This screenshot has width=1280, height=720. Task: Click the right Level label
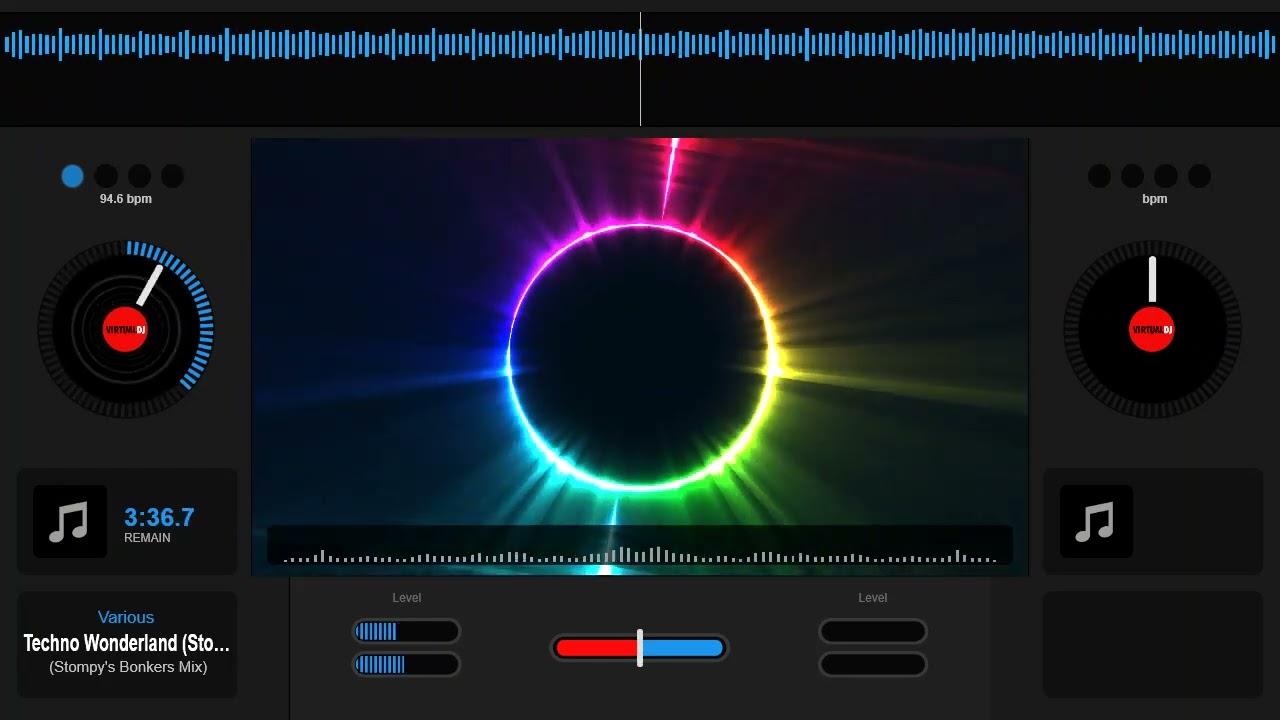[x=873, y=598]
